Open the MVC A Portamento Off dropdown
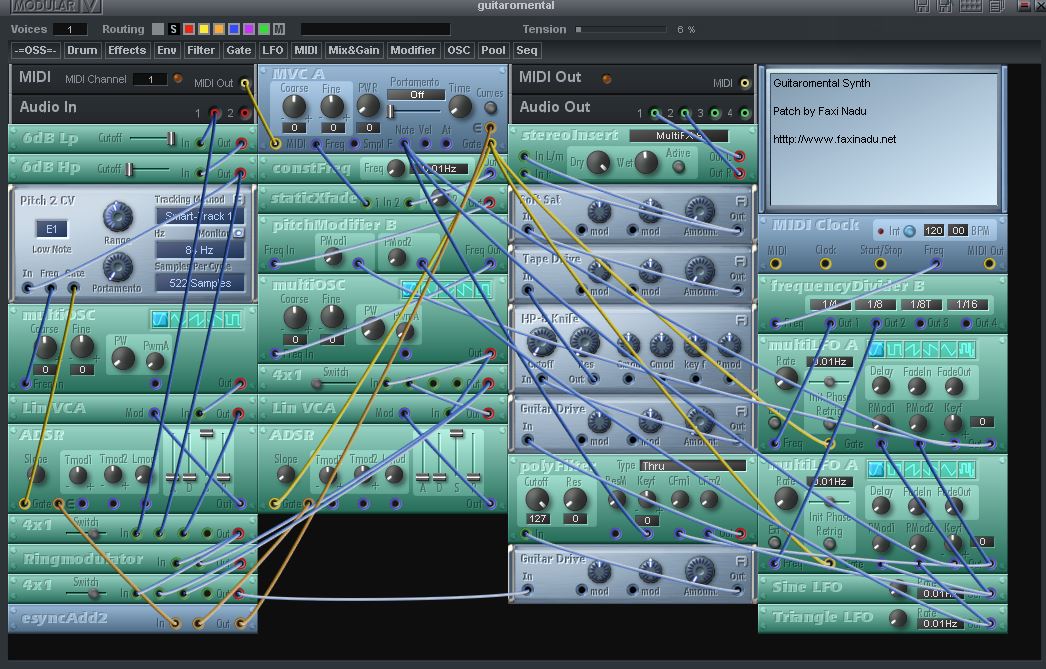 (x=416, y=95)
